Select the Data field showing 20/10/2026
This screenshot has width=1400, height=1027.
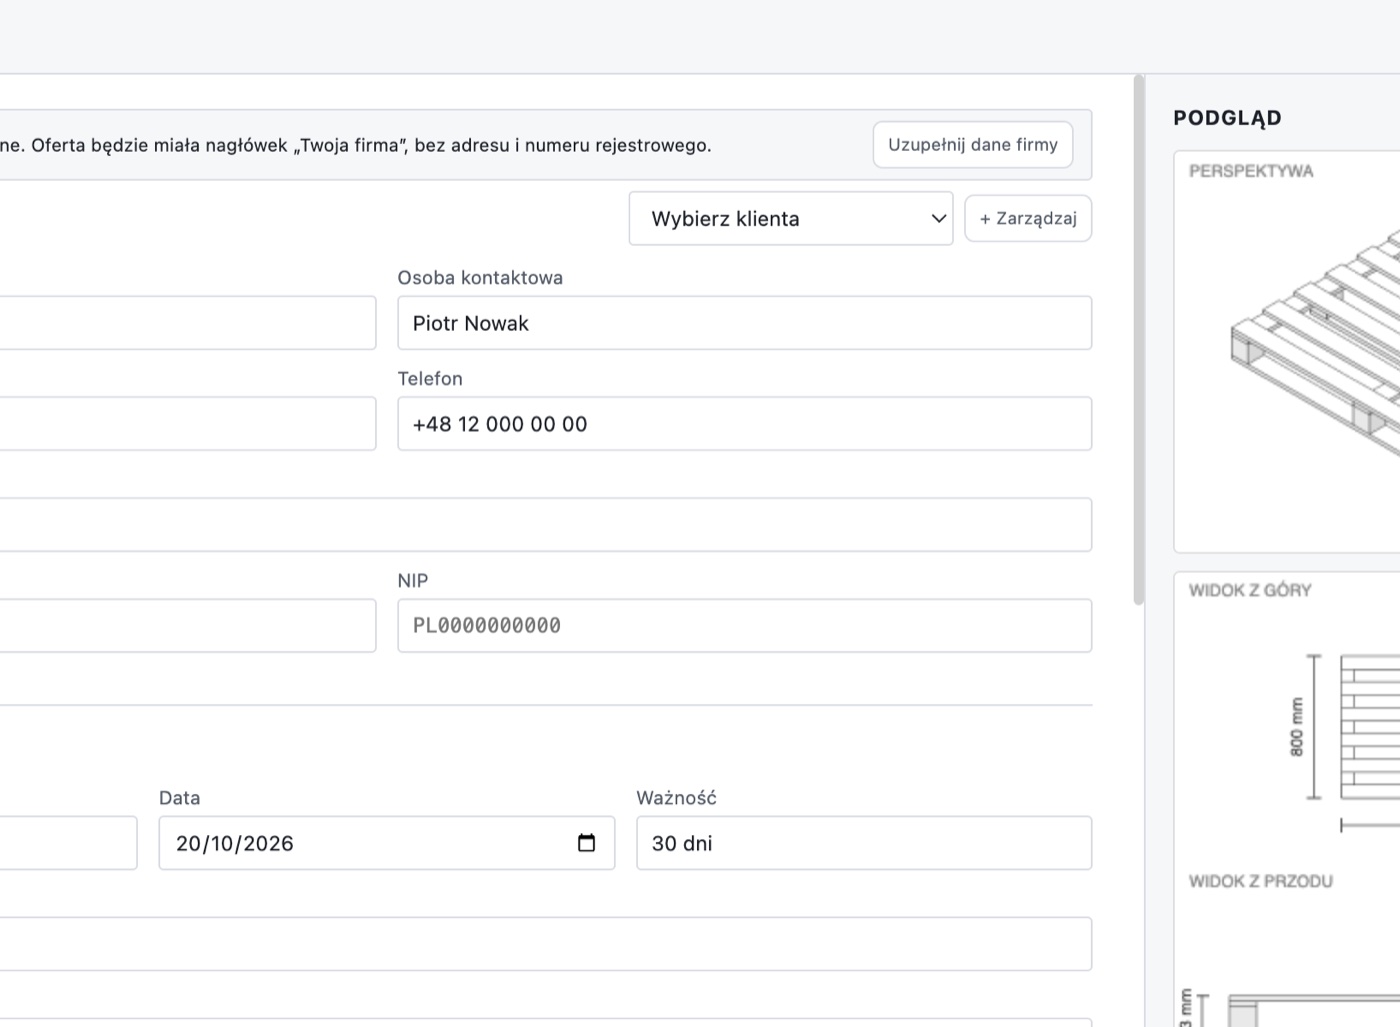387,843
